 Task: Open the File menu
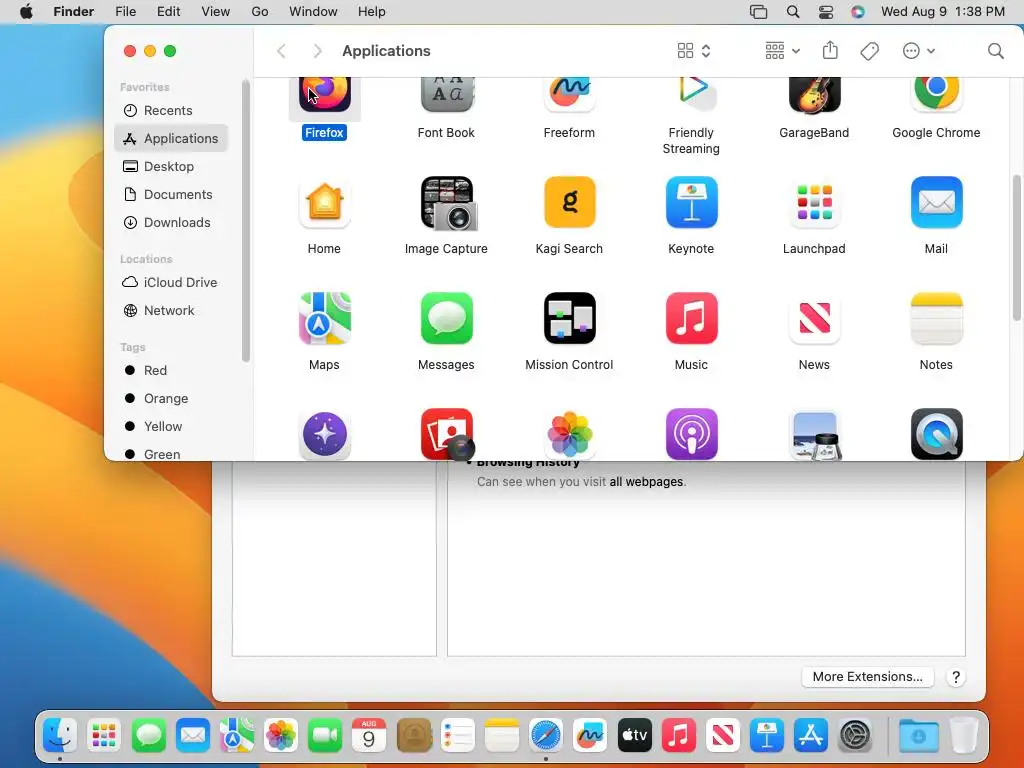[125, 12]
